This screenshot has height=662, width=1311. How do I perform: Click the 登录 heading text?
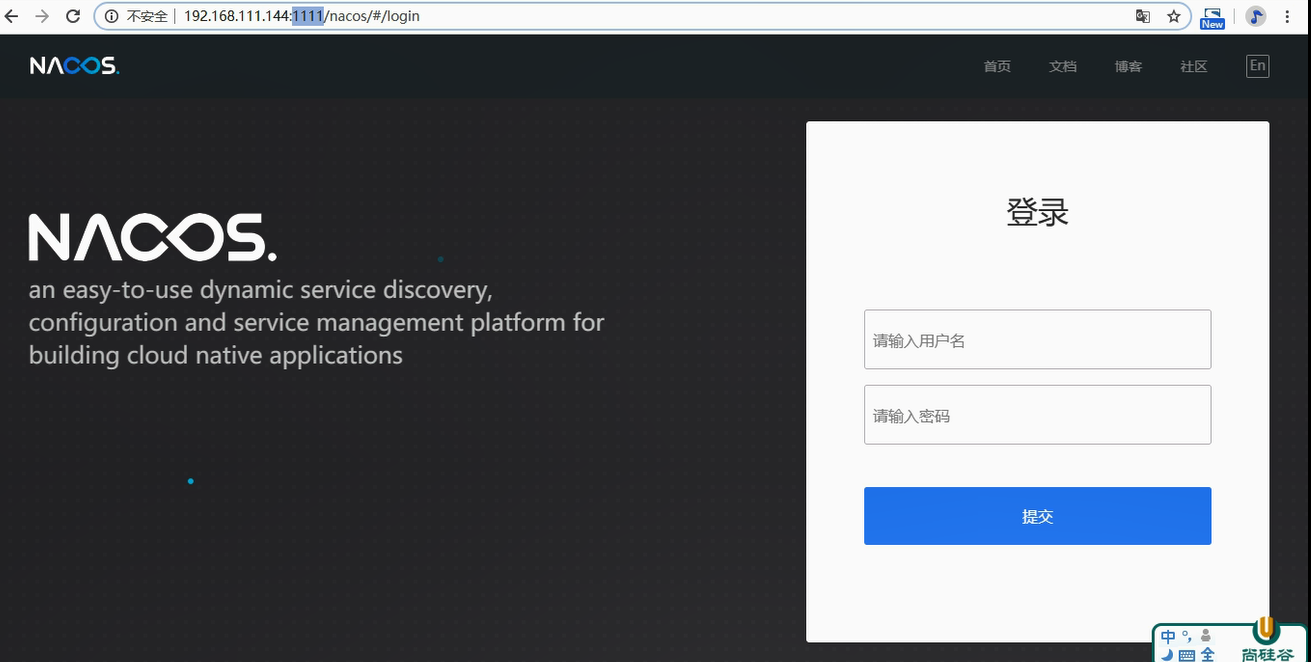[1037, 213]
